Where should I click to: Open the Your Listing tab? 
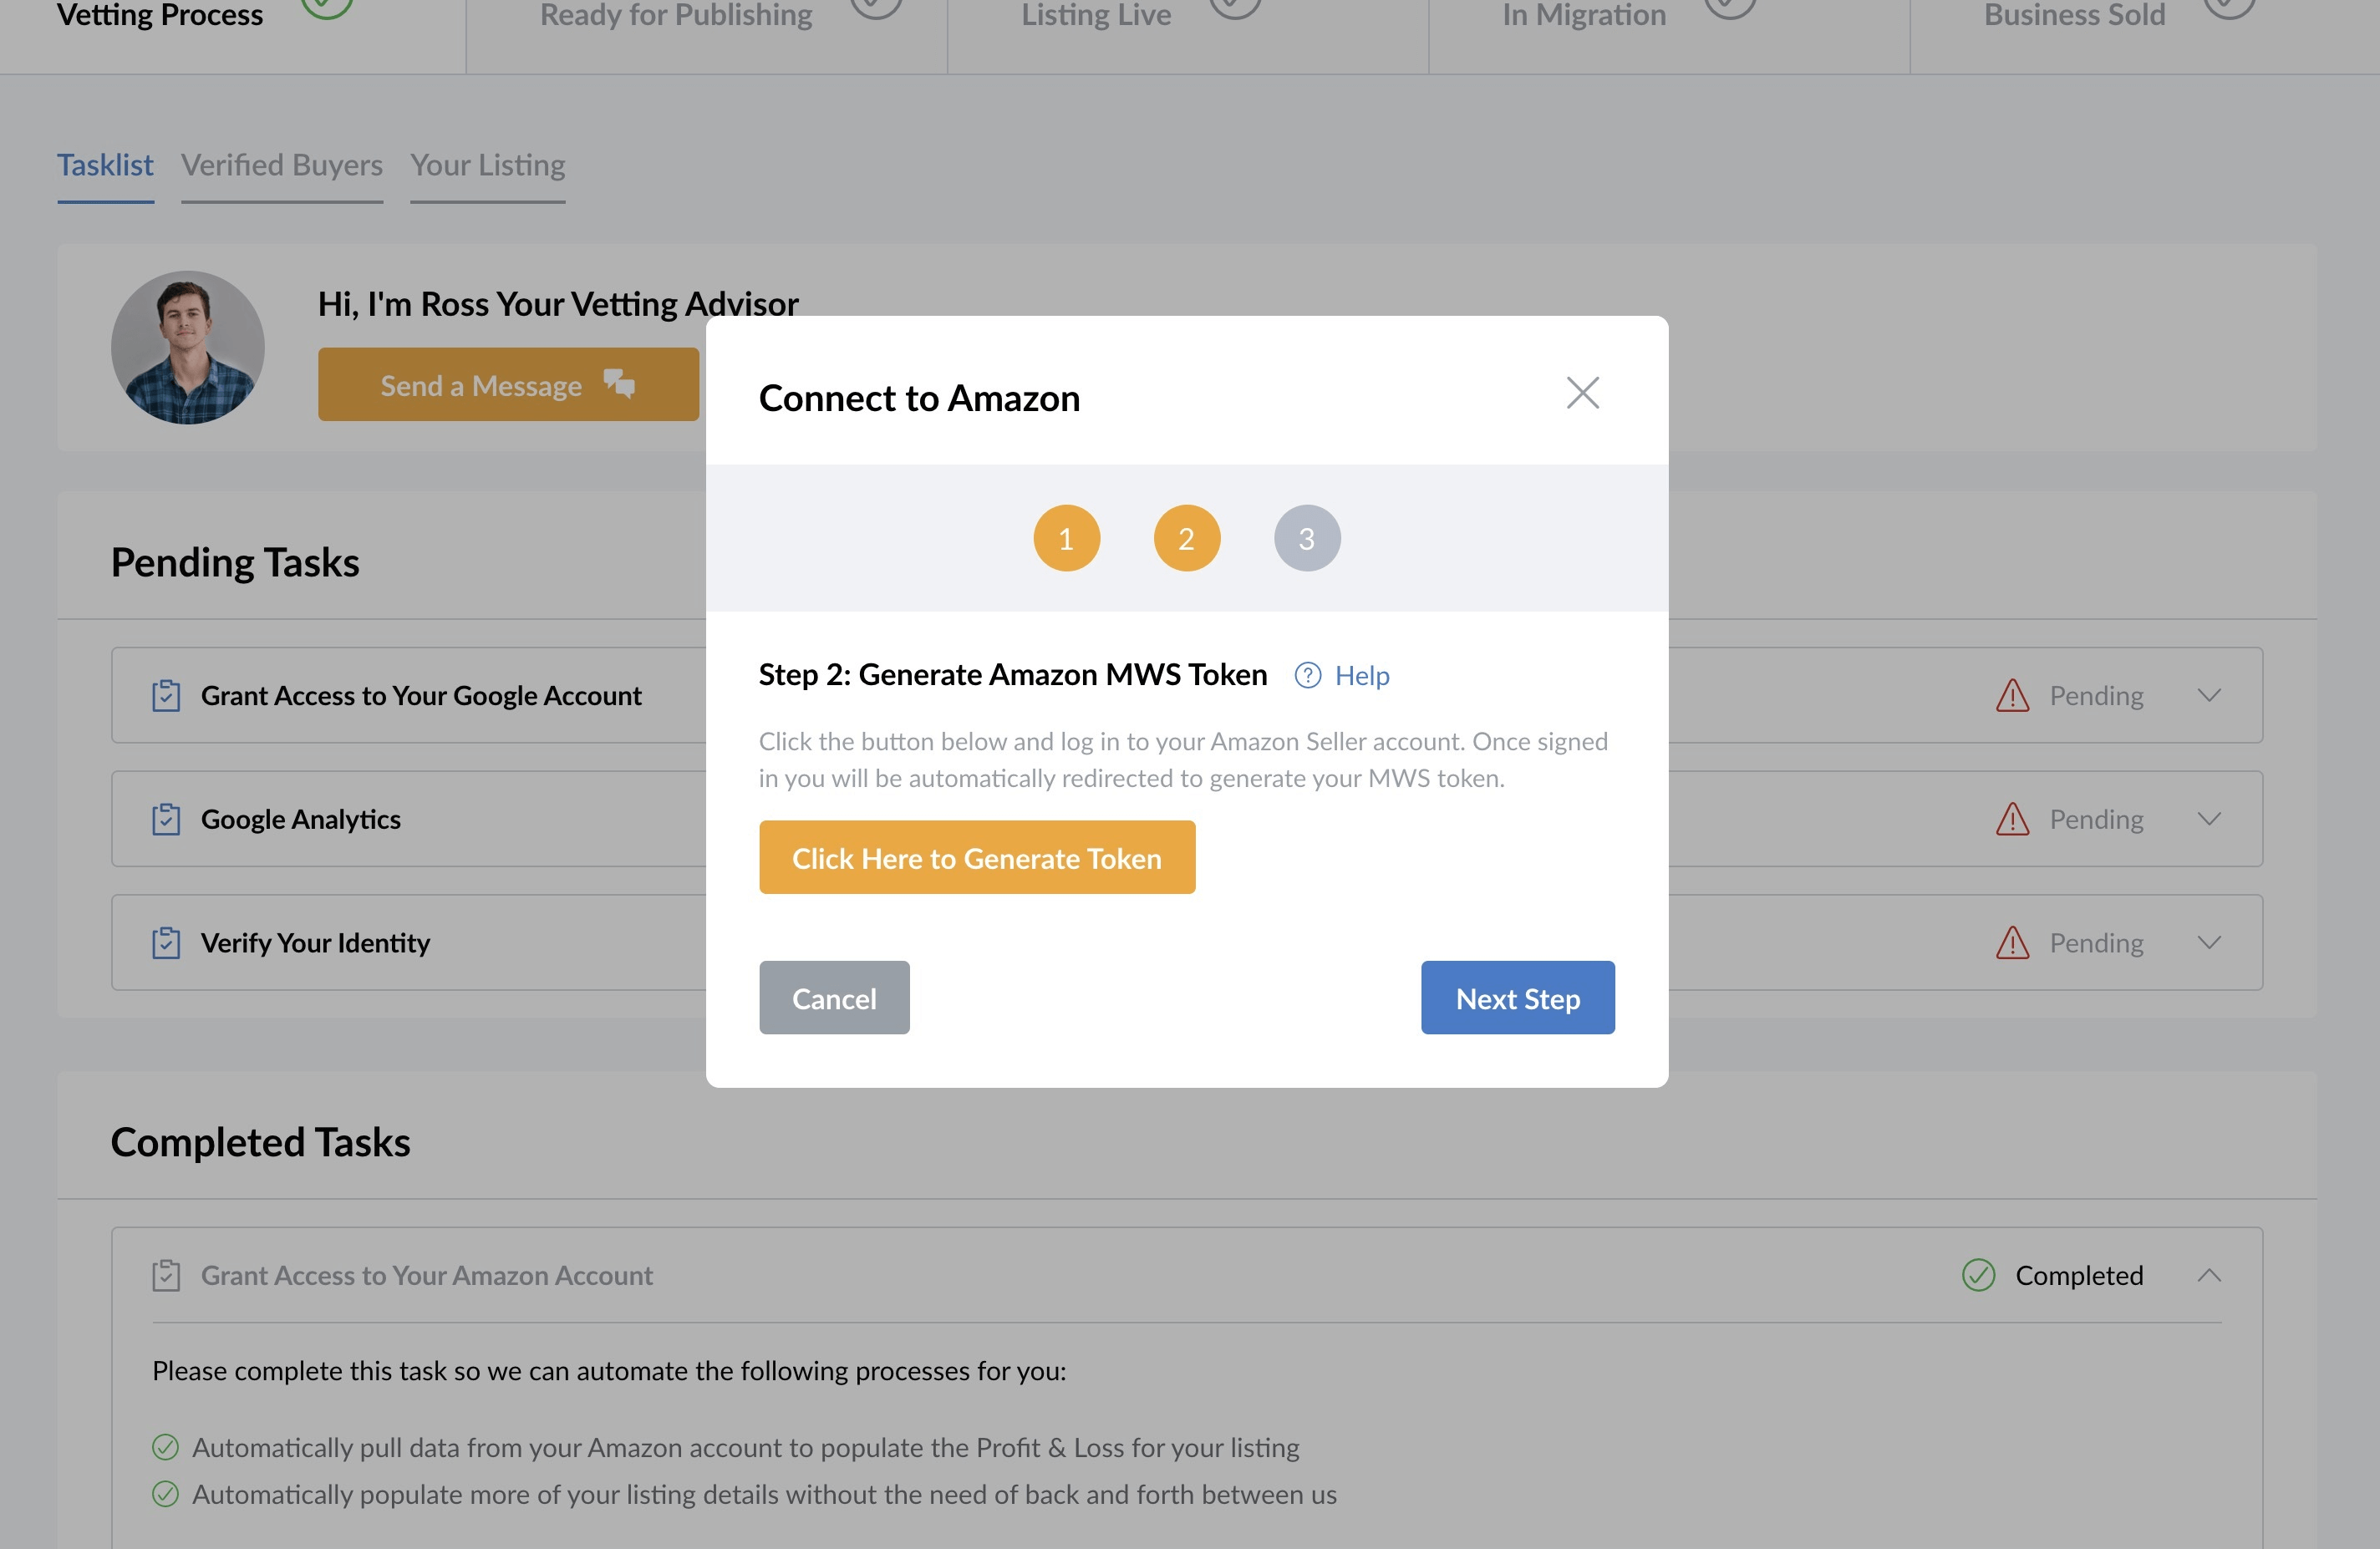click(488, 165)
